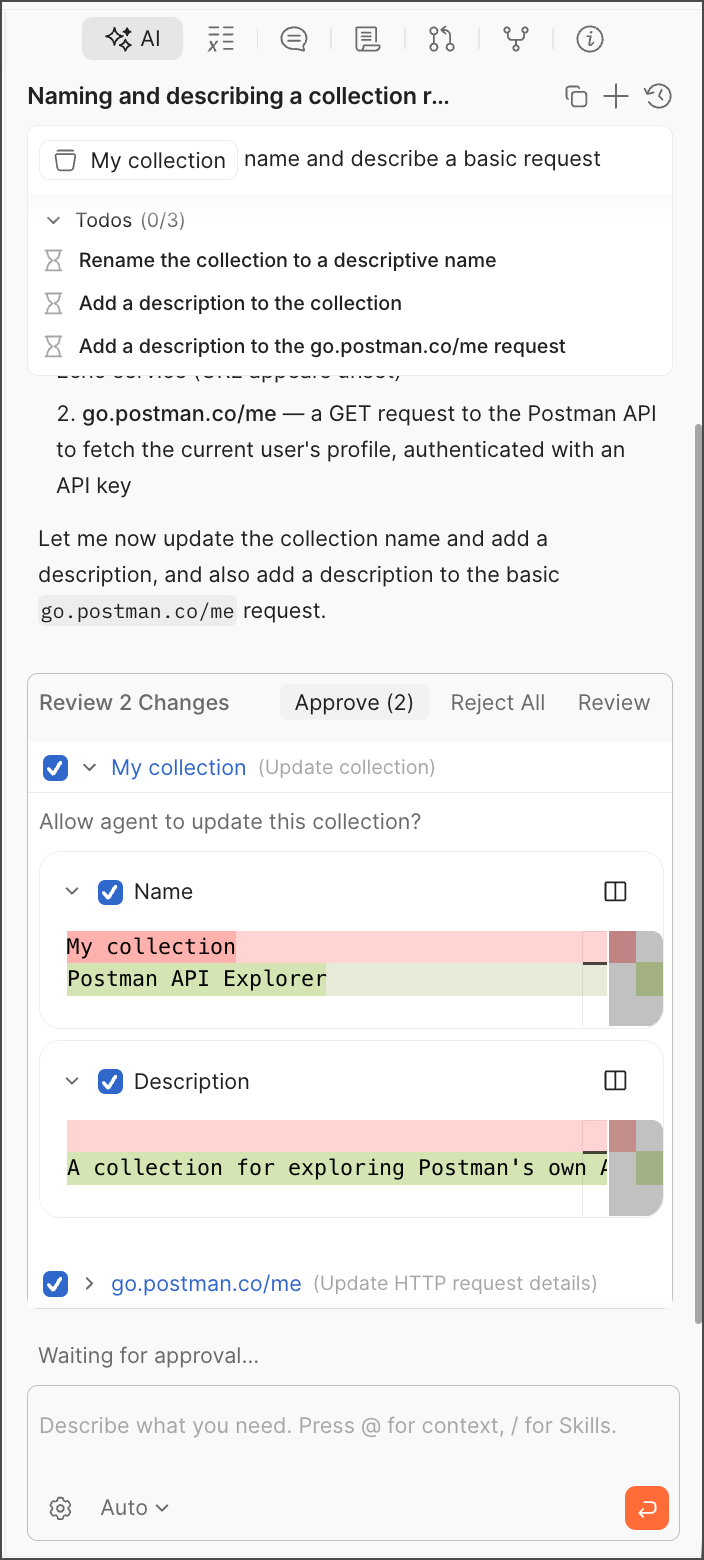Approve both changes with Approve (2)
704x1560 pixels.
(x=354, y=703)
